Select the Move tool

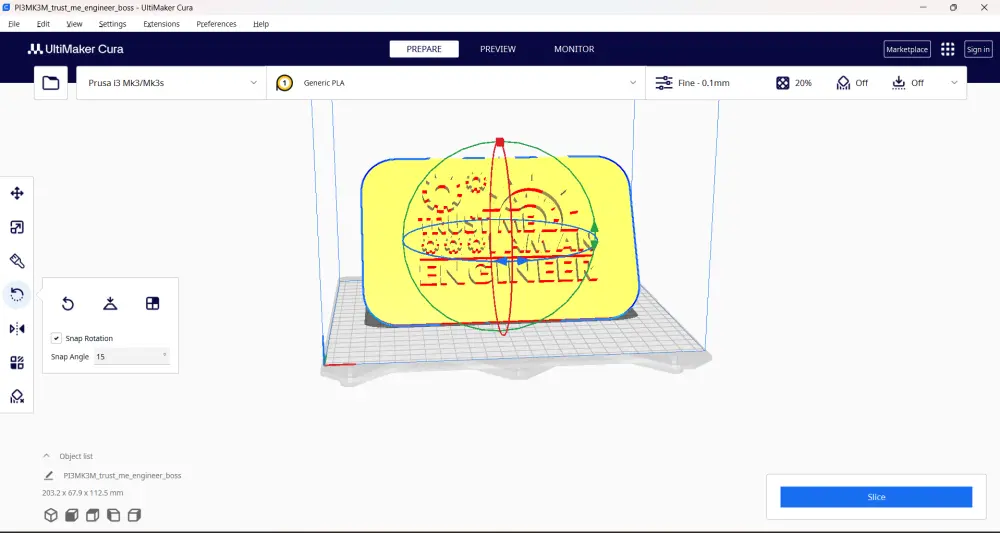pos(17,193)
